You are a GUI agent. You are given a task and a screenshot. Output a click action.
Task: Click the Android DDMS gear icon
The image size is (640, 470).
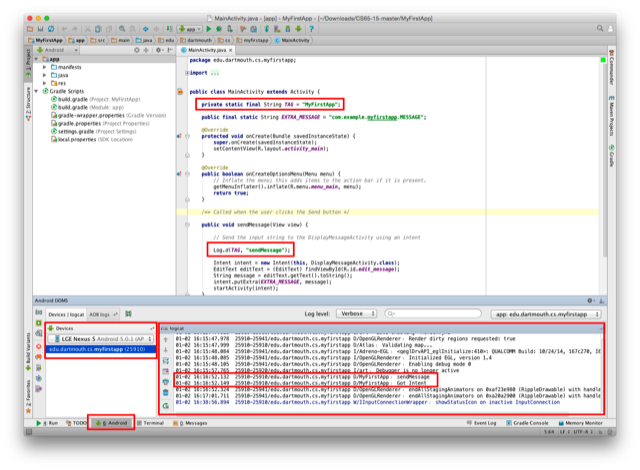click(x=590, y=301)
